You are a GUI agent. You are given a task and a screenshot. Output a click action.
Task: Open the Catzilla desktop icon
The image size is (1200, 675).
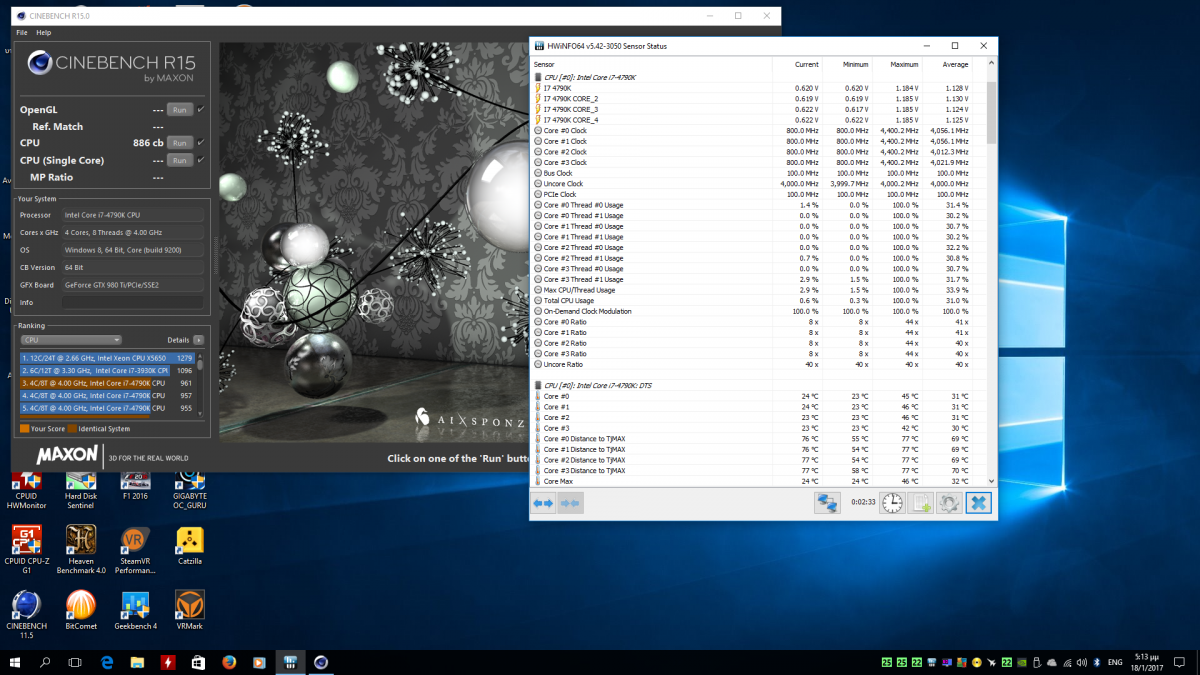[190, 546]
